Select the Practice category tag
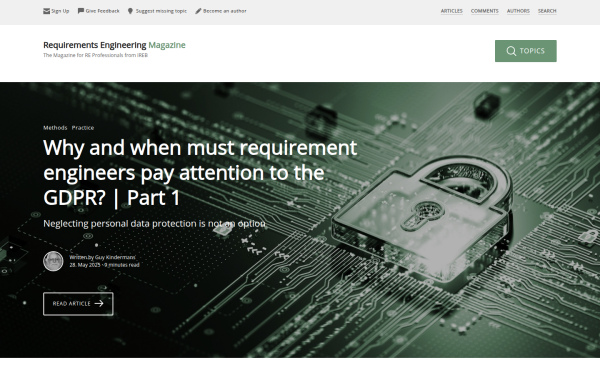The width and height of the screenshot is (600, 375). (x=83, y=128)
